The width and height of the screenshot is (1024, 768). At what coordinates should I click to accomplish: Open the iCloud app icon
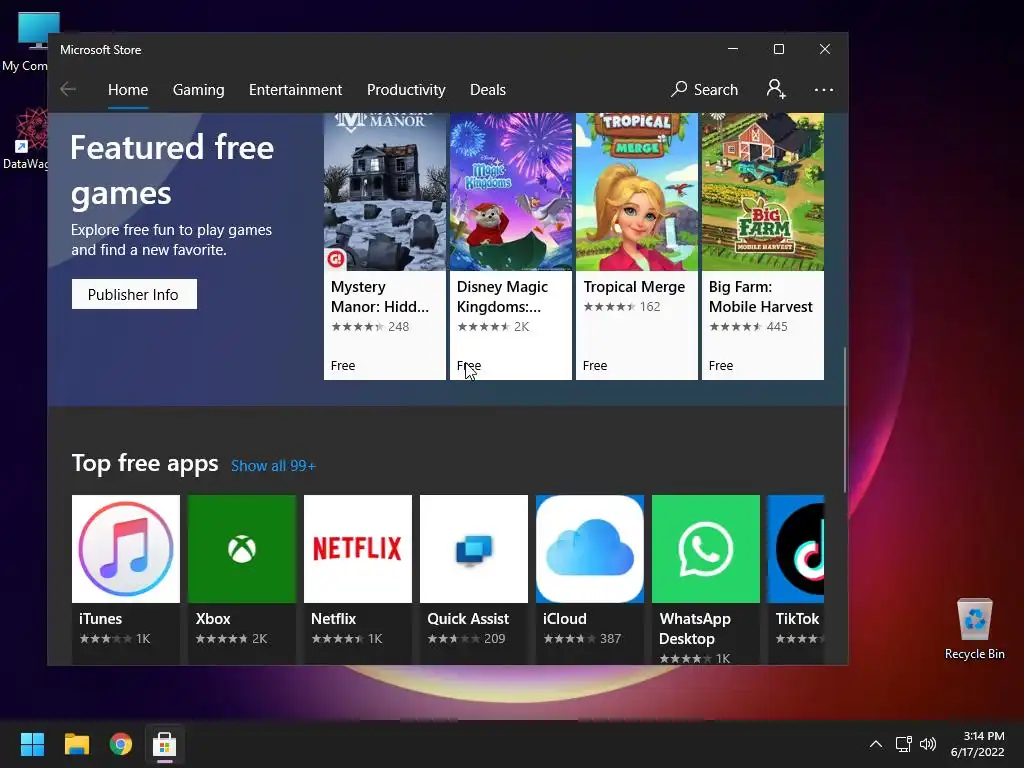click(x=590, y=549)
